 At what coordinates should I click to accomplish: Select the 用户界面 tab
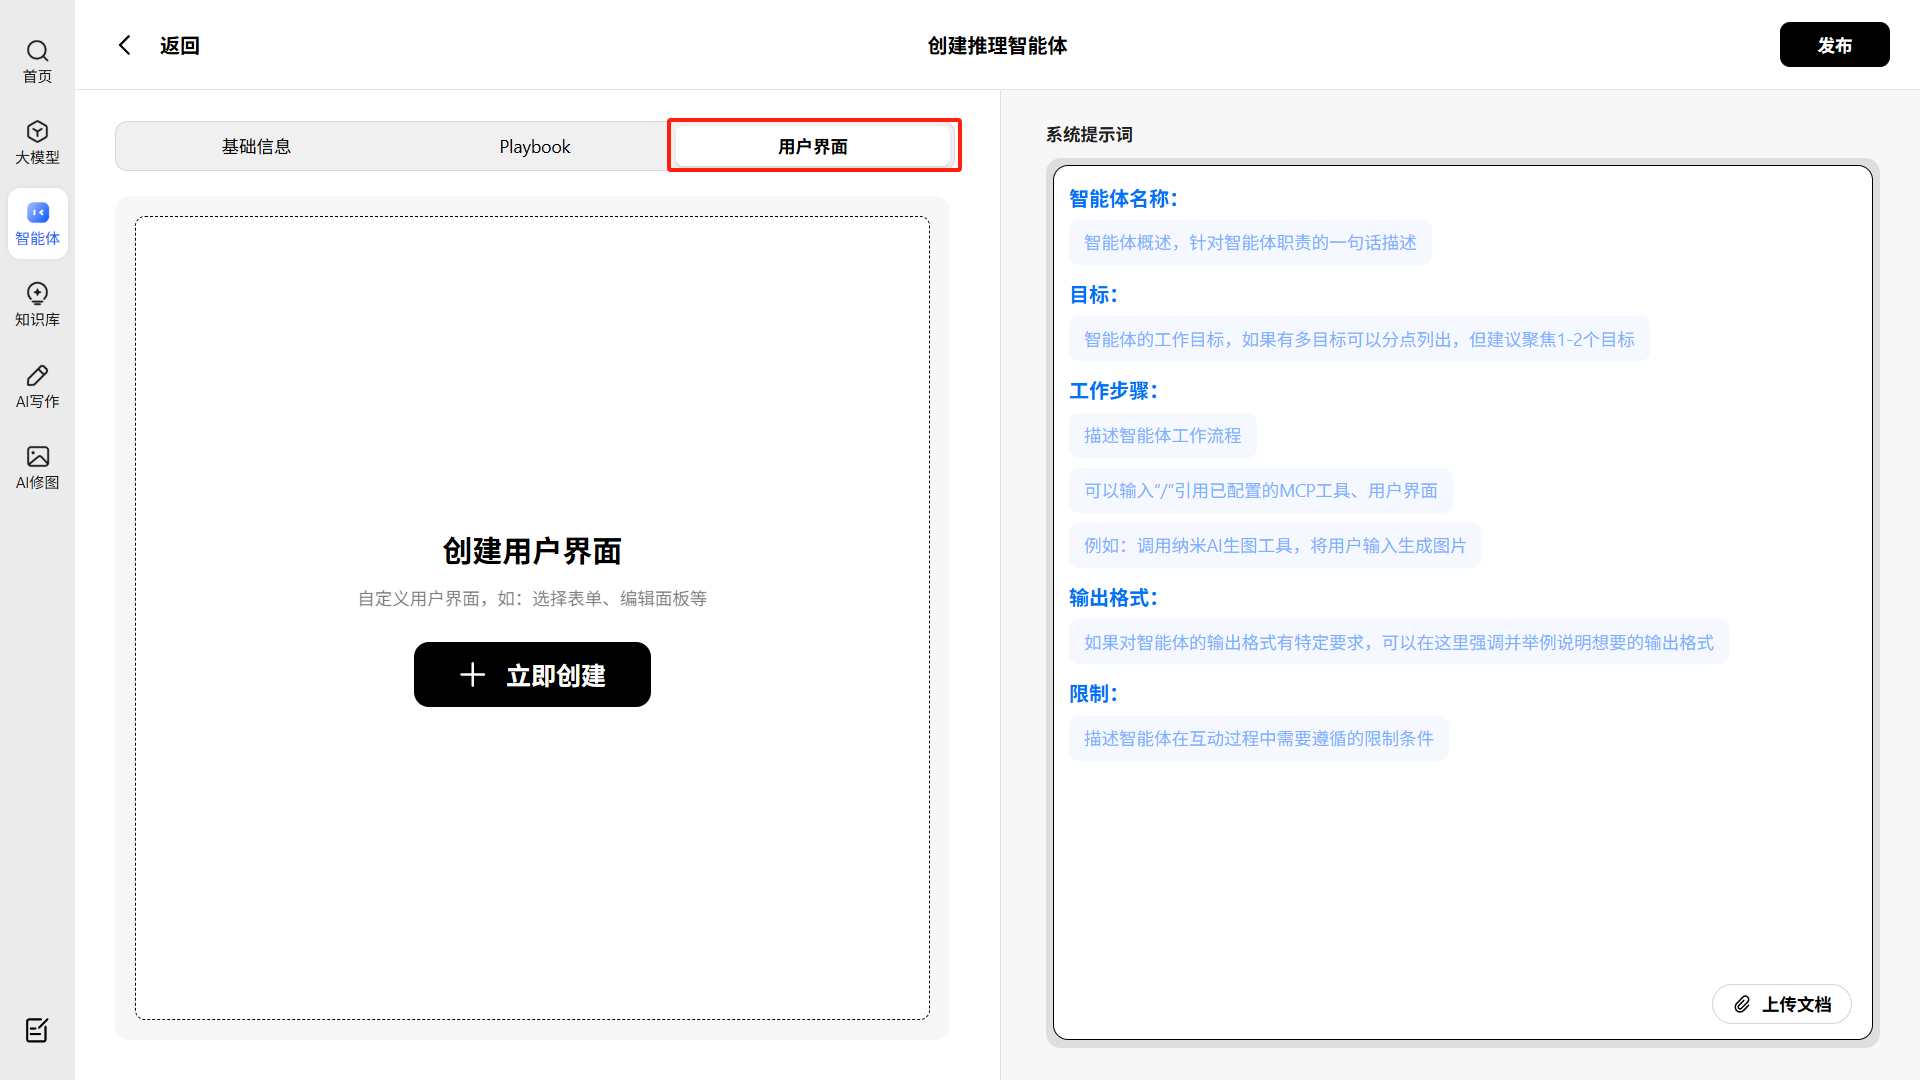[x=813, y=147]
